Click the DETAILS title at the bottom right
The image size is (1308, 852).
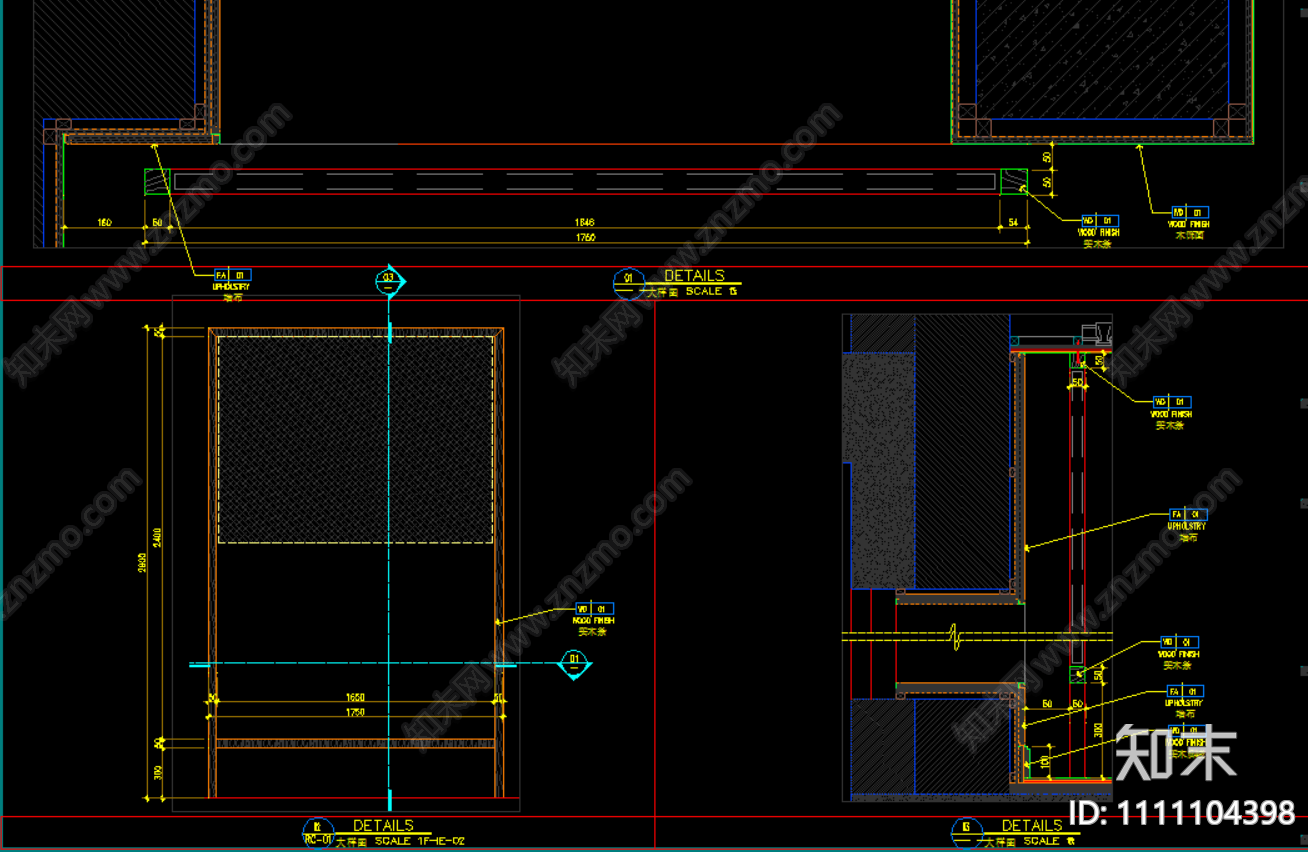tap(1032, 826)
